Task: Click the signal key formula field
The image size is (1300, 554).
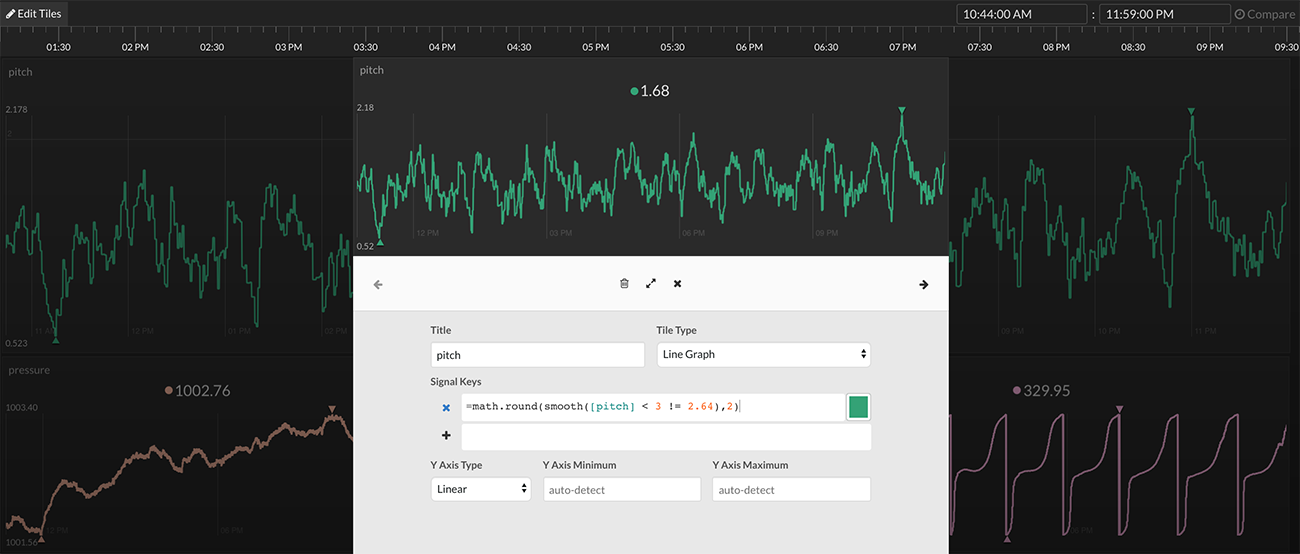Action: pos(650,406)
